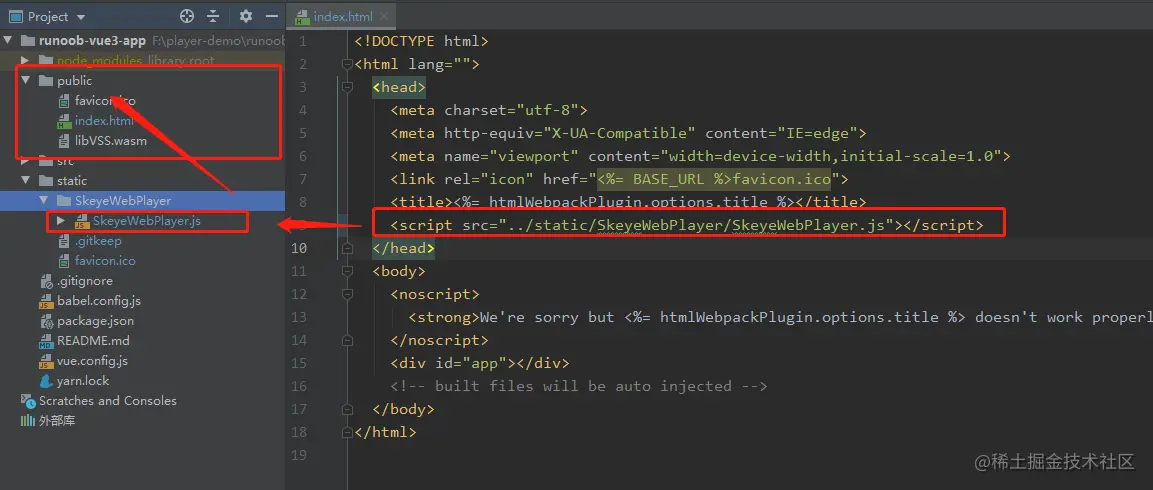The height and width of the screenshot is (490, 1153).
Task: Collapse the public folder arrow
Action: (x=25, y=80)
